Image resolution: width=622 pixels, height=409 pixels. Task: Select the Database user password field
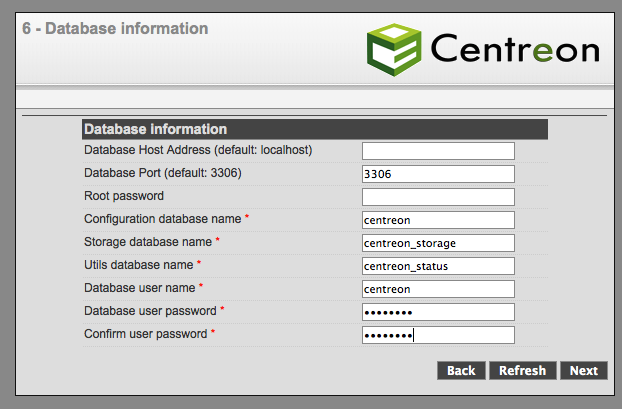coord(438,312)
